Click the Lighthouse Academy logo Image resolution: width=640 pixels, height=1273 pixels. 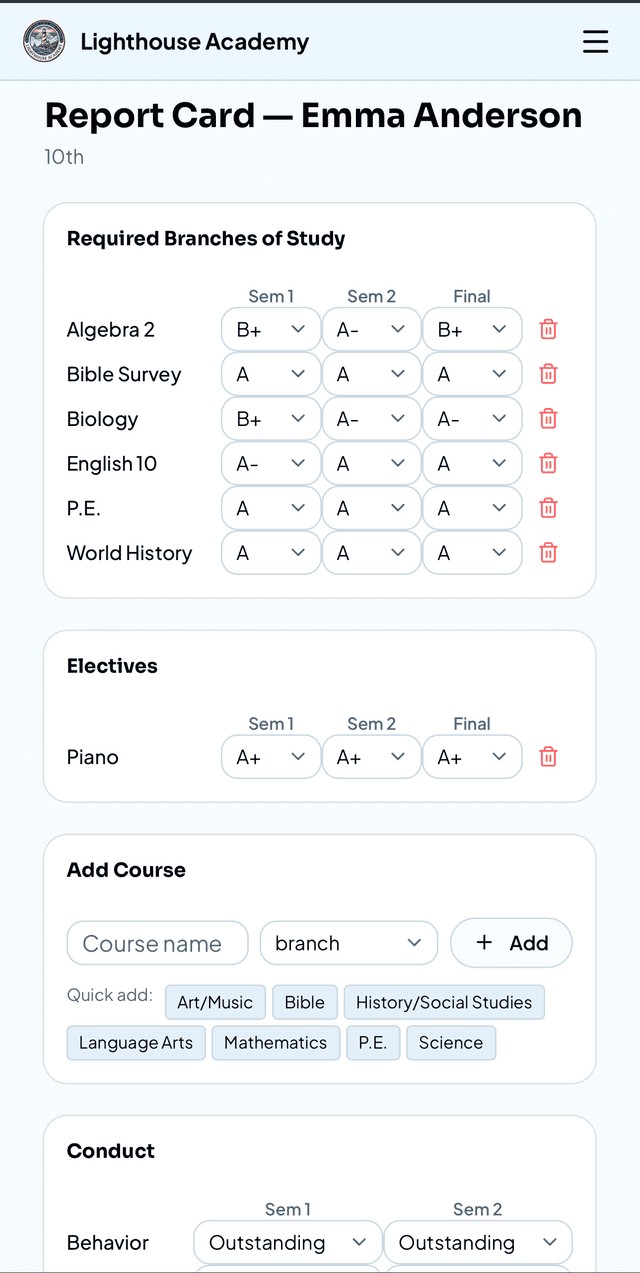(x=44, y=41)
